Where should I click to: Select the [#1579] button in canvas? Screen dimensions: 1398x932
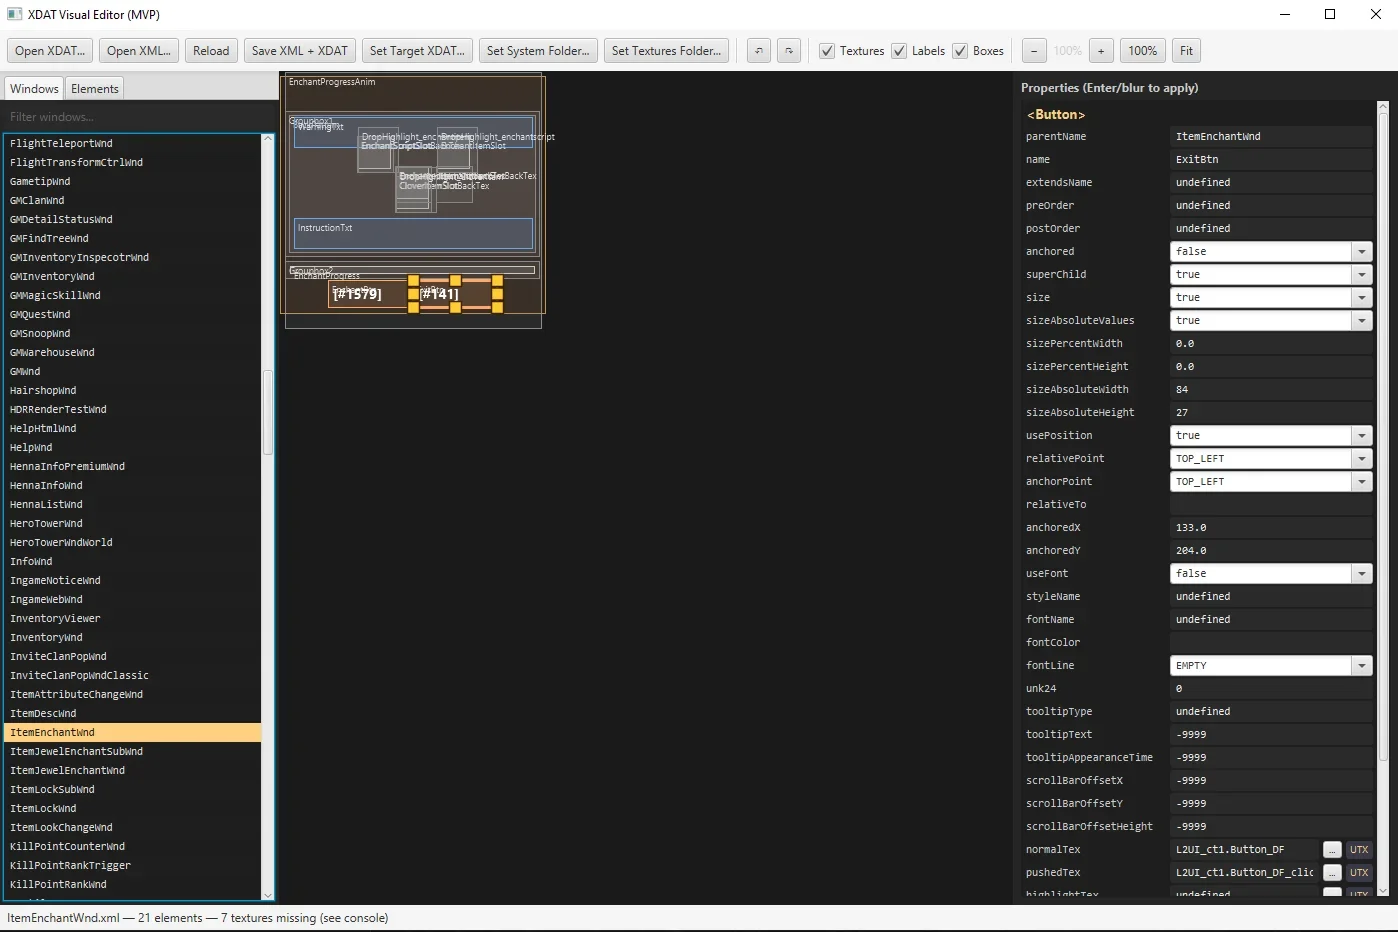coord(367,294)
